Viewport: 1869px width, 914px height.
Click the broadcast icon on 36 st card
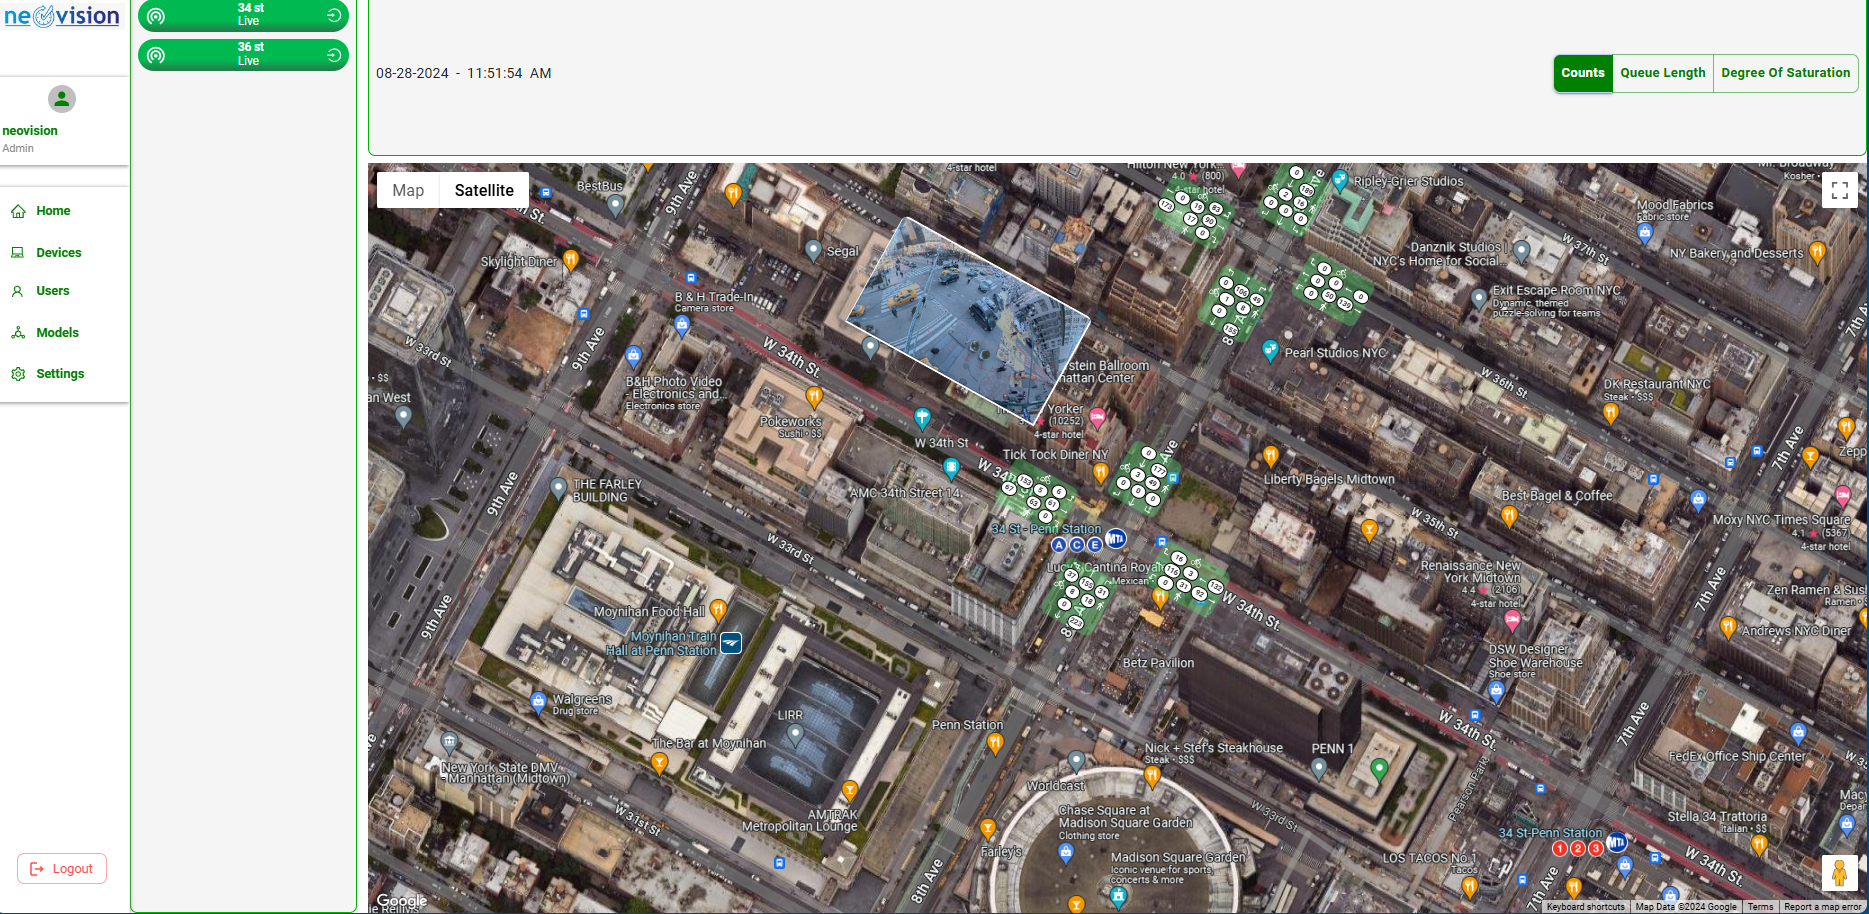(x=156, y=55)
